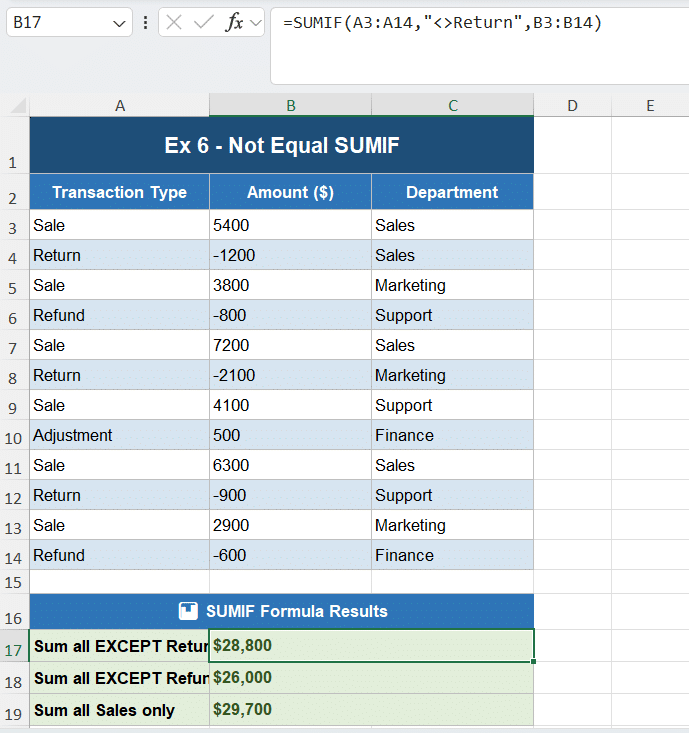Click the 'Department' header cell
The image size is (689, 733).
point(452,192)
